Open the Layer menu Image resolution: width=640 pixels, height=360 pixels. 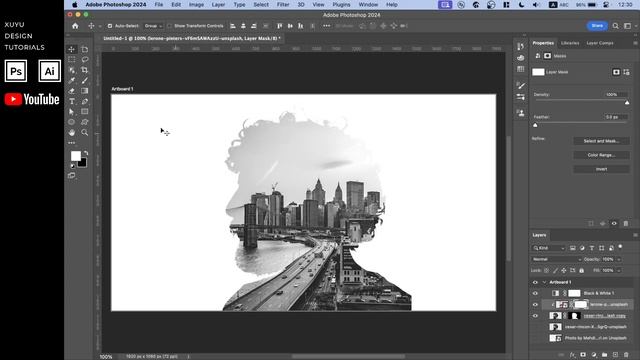pyautogui.click(x=218, y=4)
